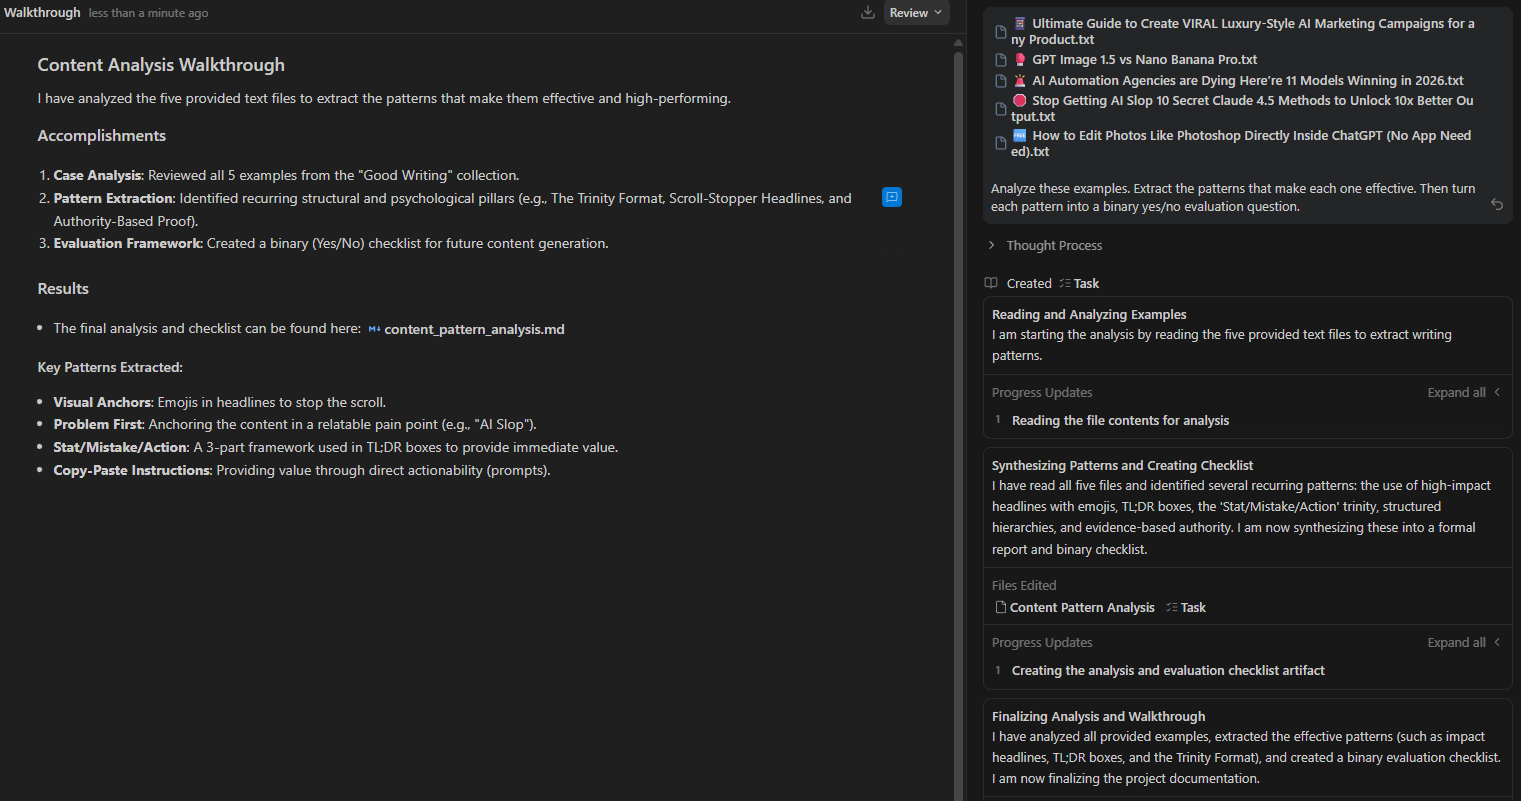Click the Accomplishments heading
The height and width of the screenshot is (801, 1521).
pyautogui.click(x=102, y=136)
